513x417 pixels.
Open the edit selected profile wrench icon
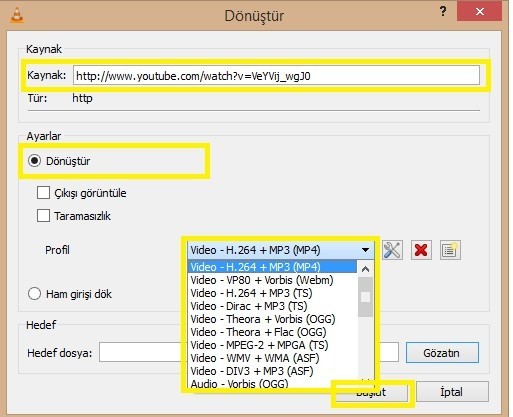point(392,250)
